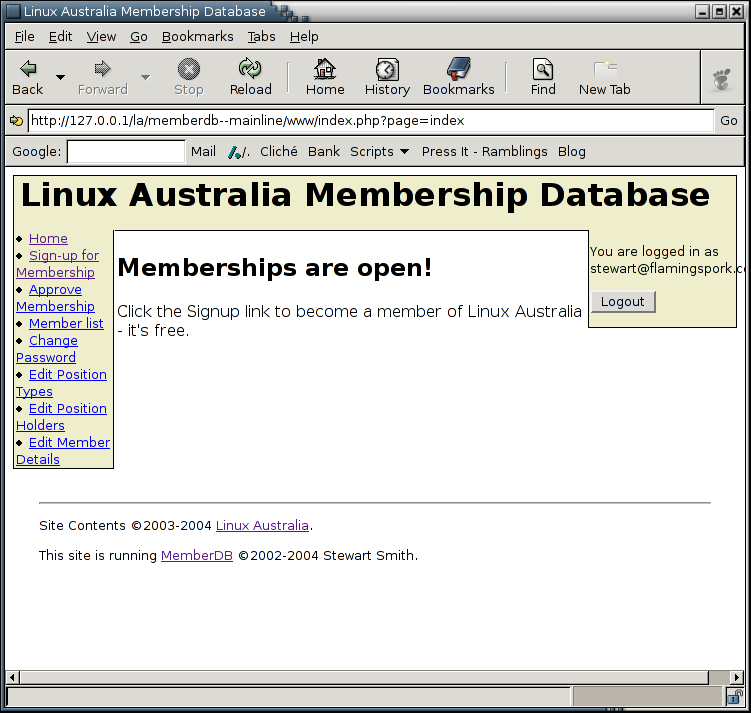This screenshot has width=751, height=713.
Task: Open the Edit menu
Action: pyautogui.click(x=60, y=36)
